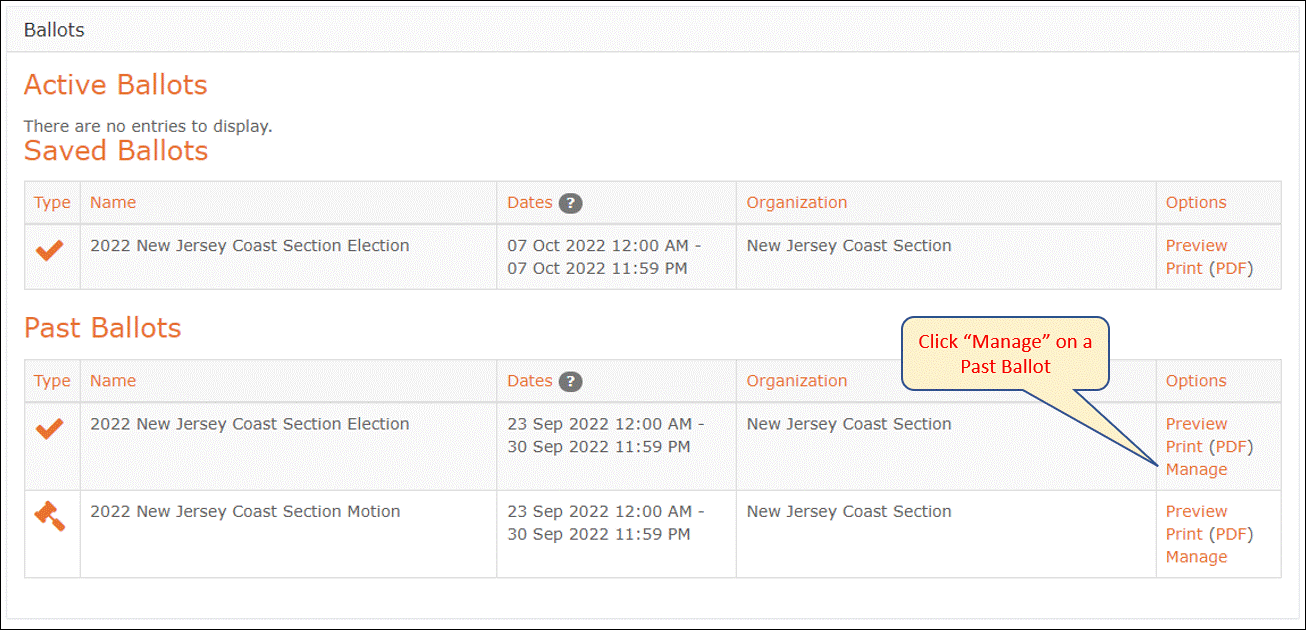Screen dimensions: 1306x630
Task: Sort Saved Ballots by Type column
Action: [52, 202]
